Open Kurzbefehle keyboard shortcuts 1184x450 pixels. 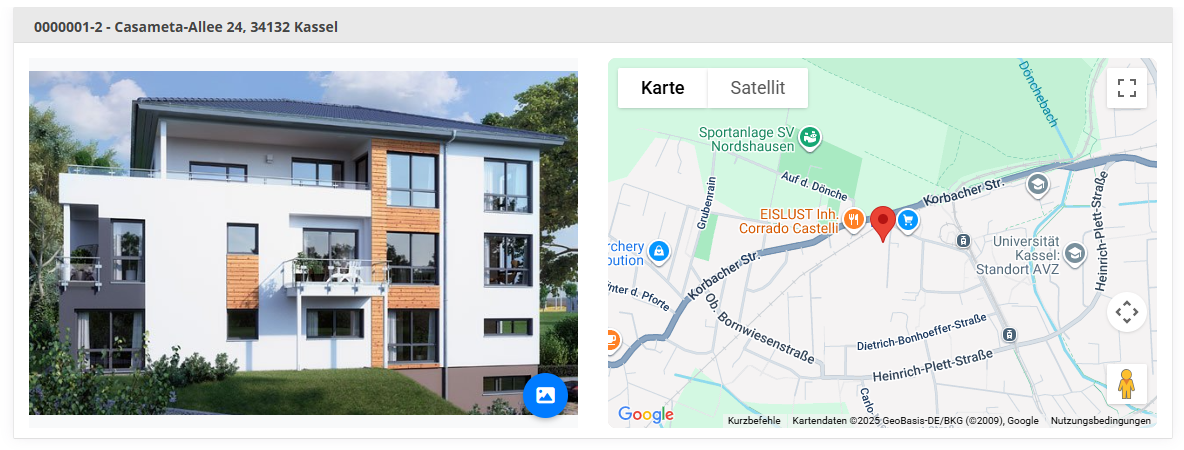(x=754, y=421)
